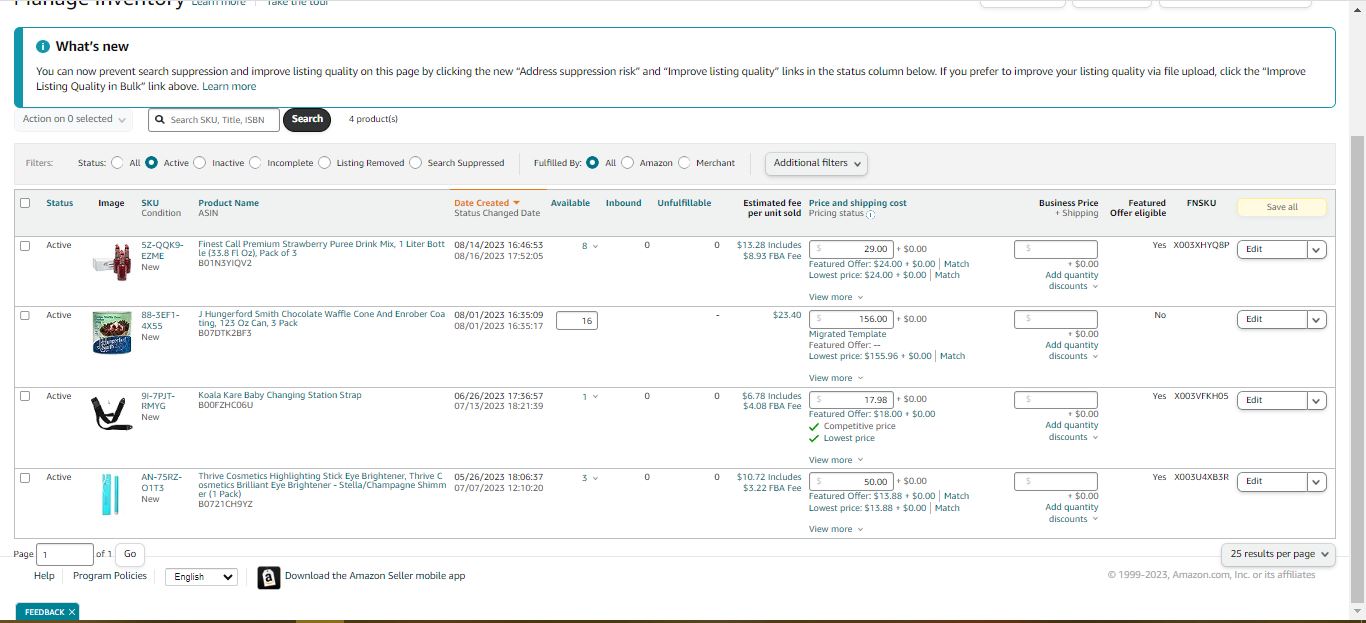
Task: Sort by the Date Created column header
Action: 487,203
